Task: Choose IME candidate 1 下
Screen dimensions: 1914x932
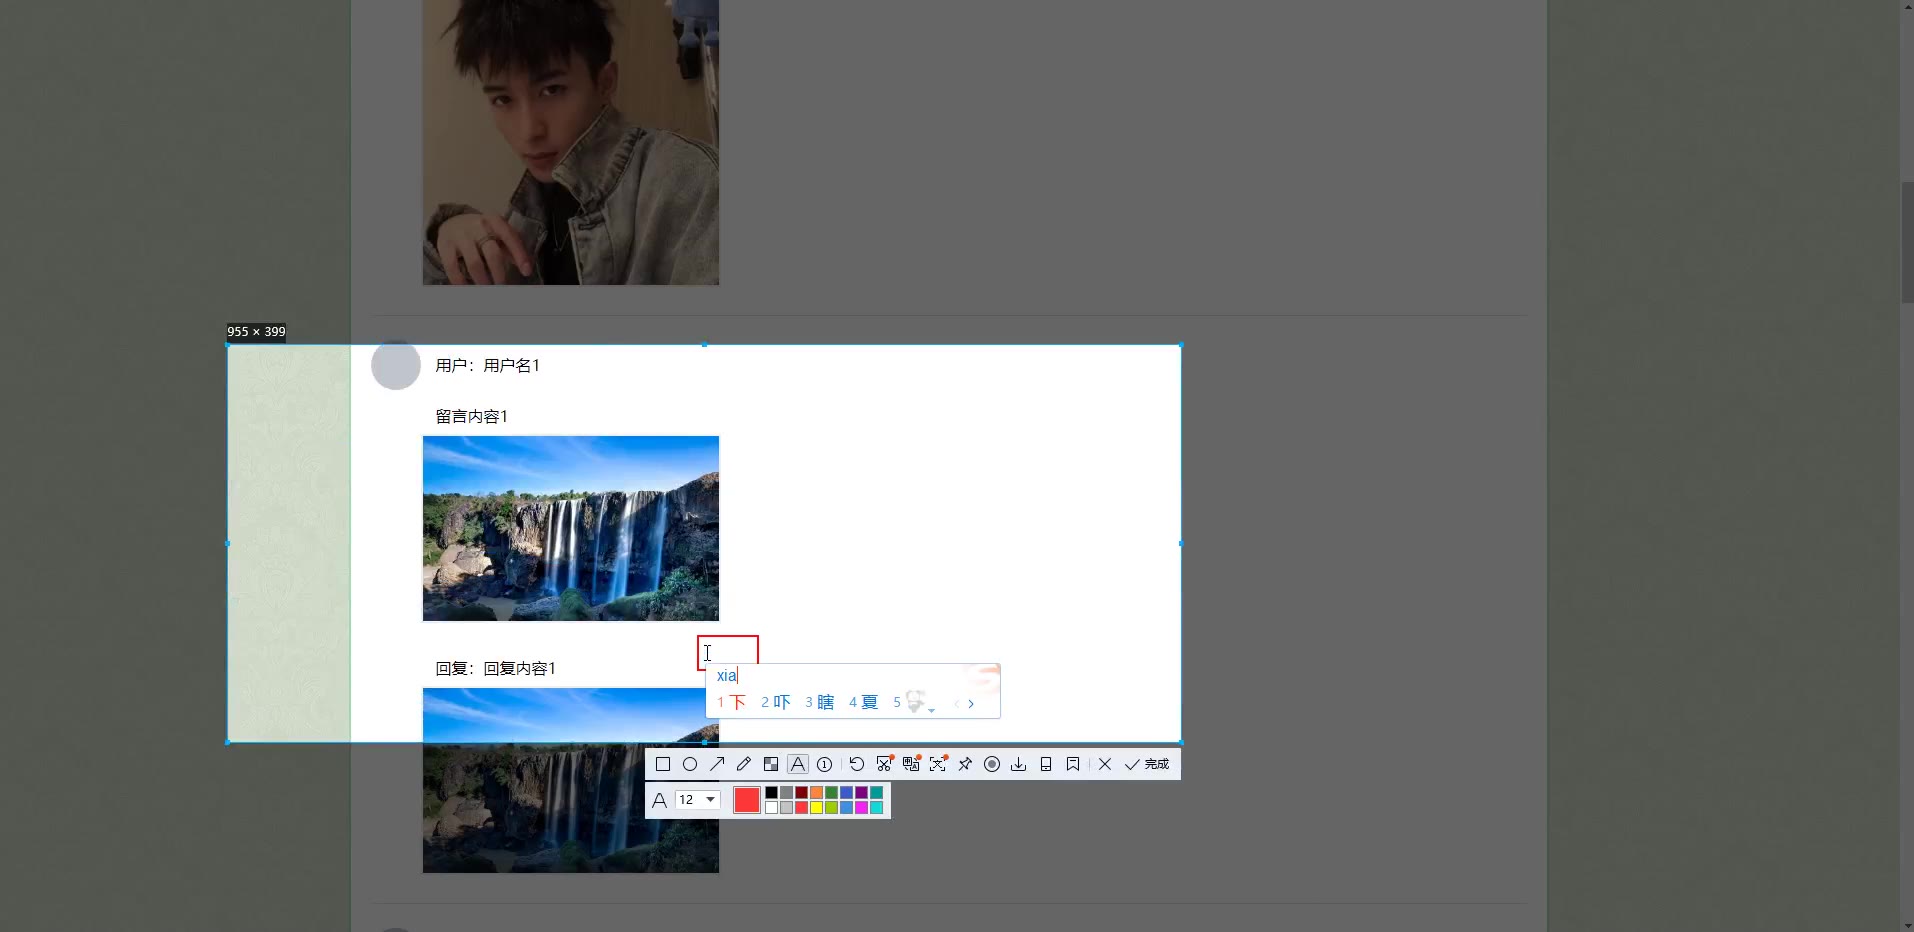Action: [732, 703]
